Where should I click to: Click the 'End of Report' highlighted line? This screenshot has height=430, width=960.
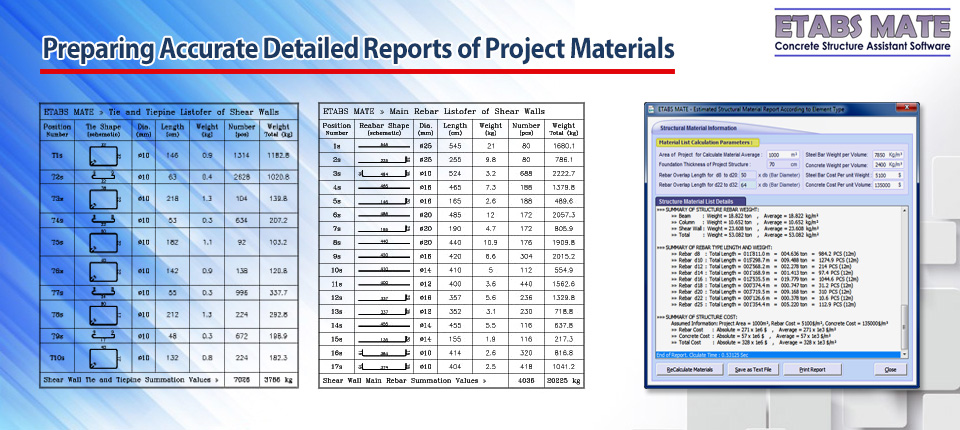point(778,355)
